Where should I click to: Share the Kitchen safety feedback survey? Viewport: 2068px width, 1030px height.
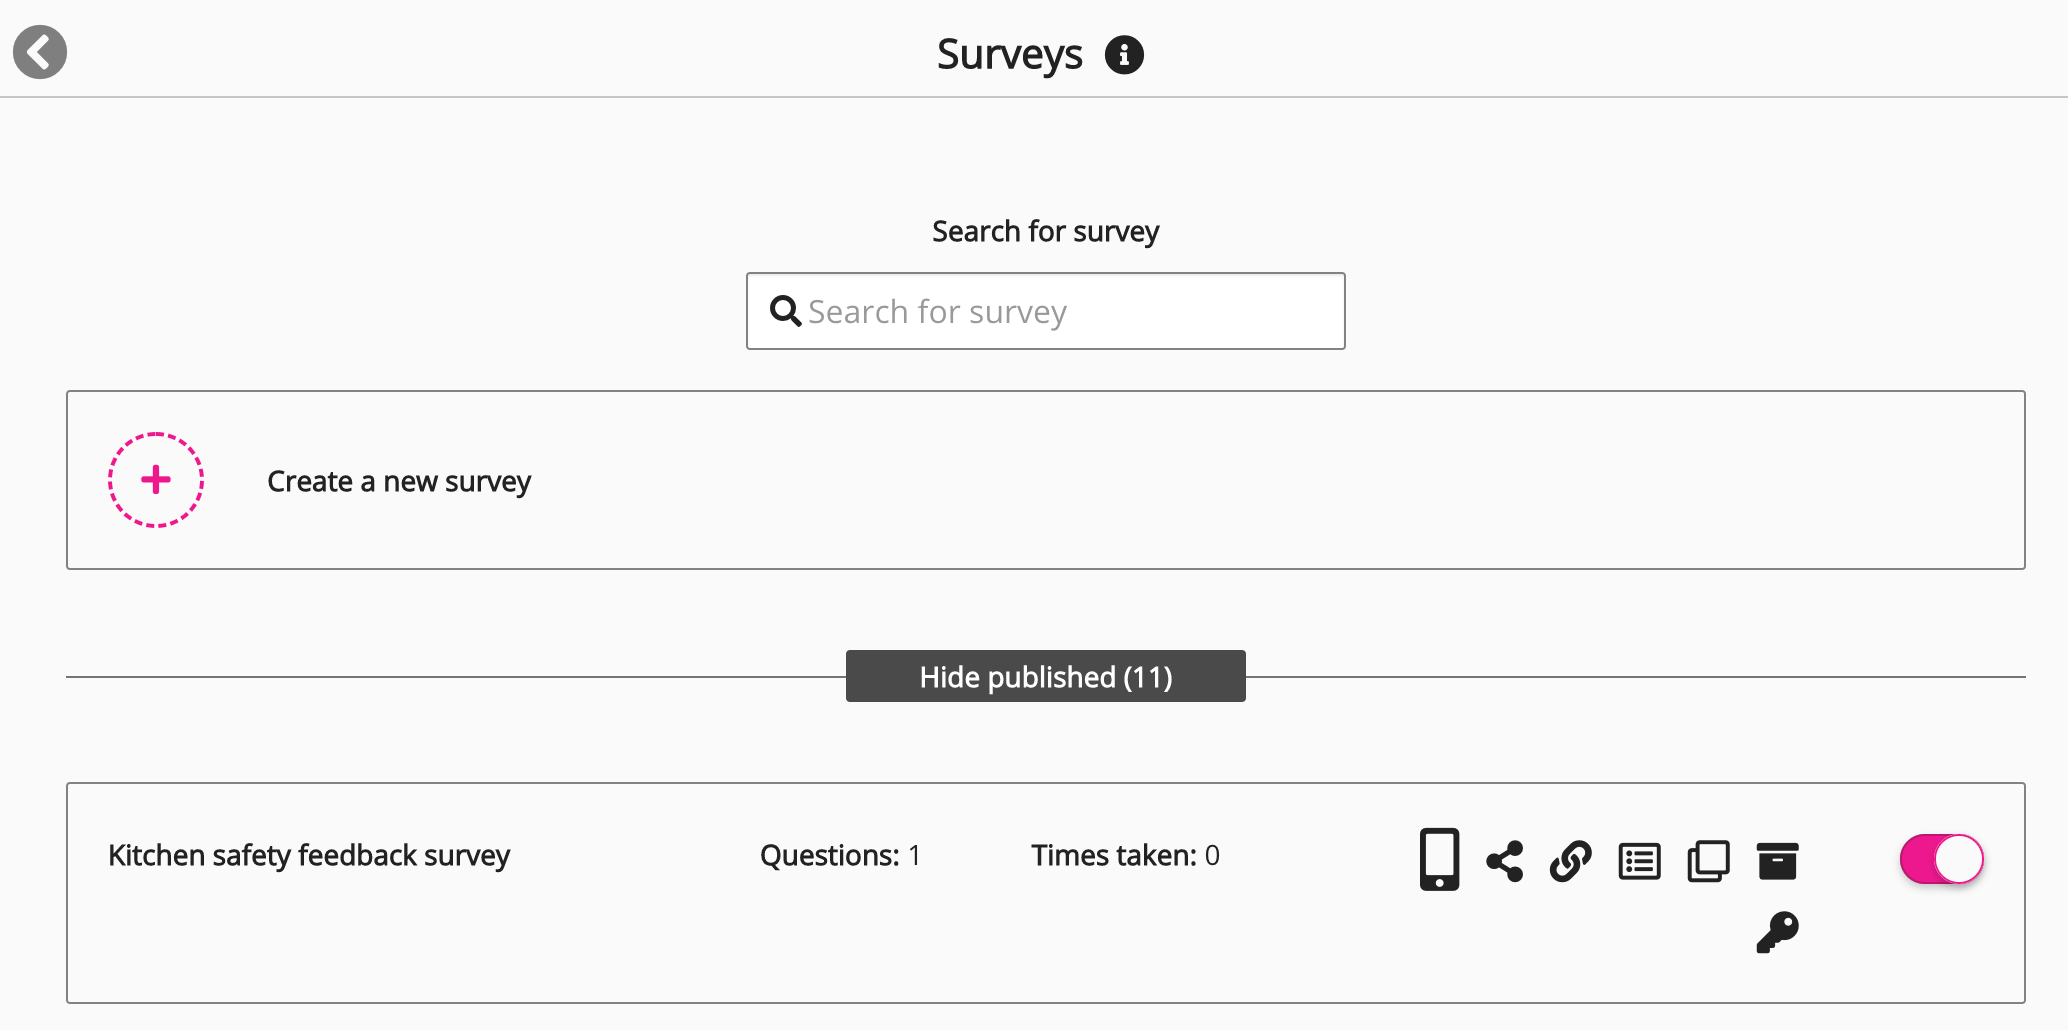click(1505, 861)
